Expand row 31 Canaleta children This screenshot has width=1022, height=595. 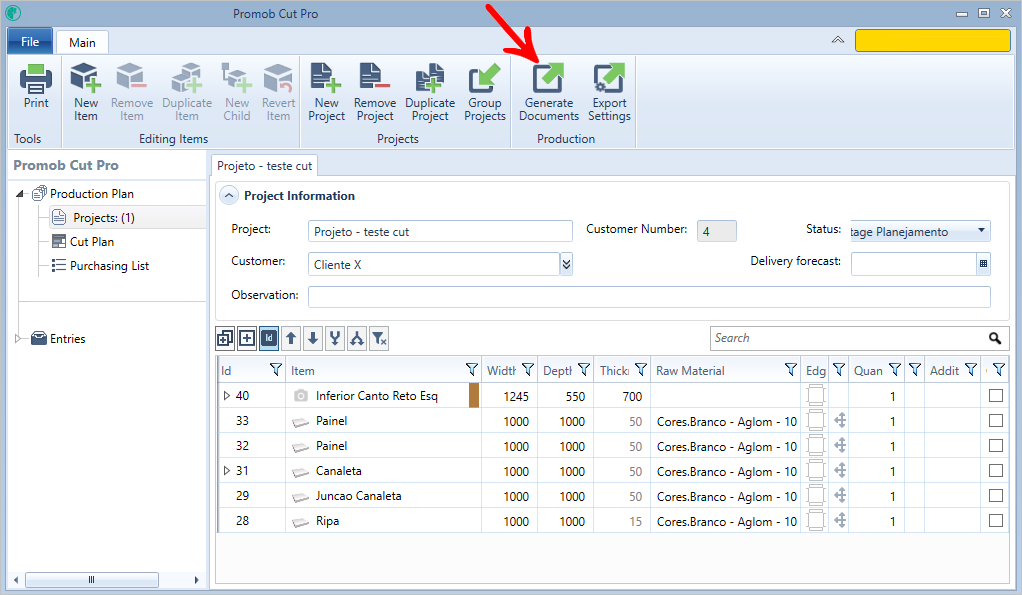tap(226, 471)
